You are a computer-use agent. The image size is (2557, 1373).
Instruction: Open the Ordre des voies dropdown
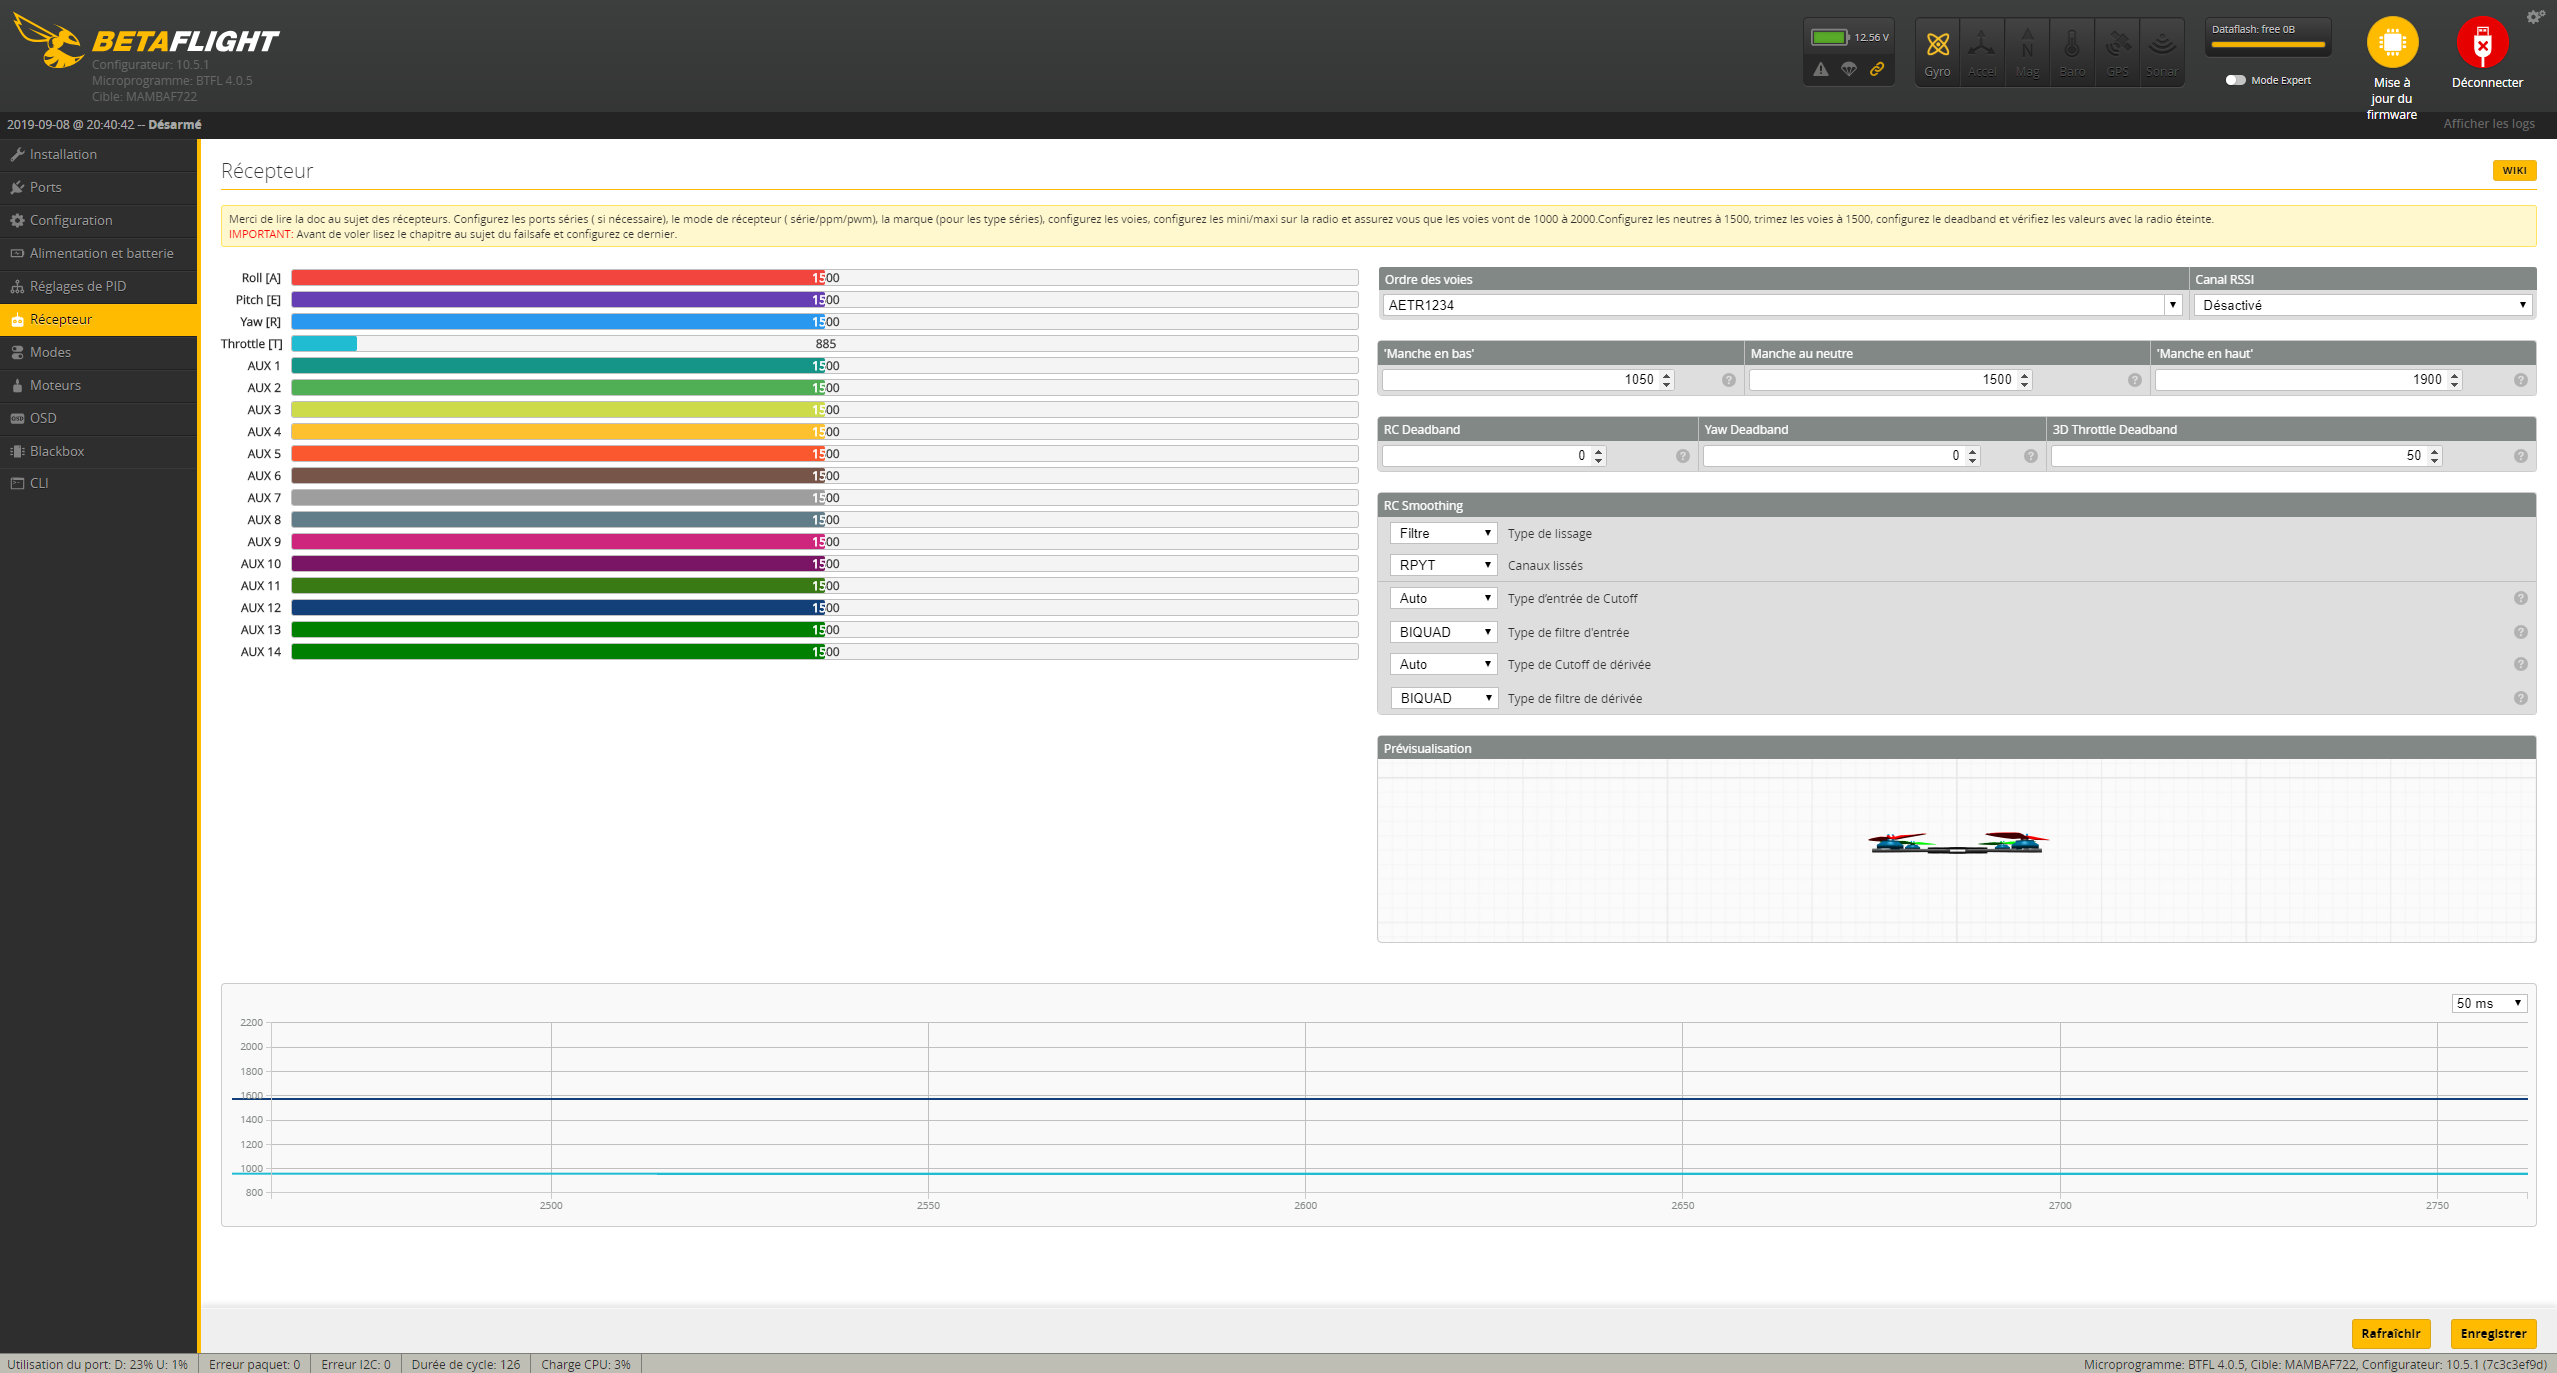tap(1780, 305)
